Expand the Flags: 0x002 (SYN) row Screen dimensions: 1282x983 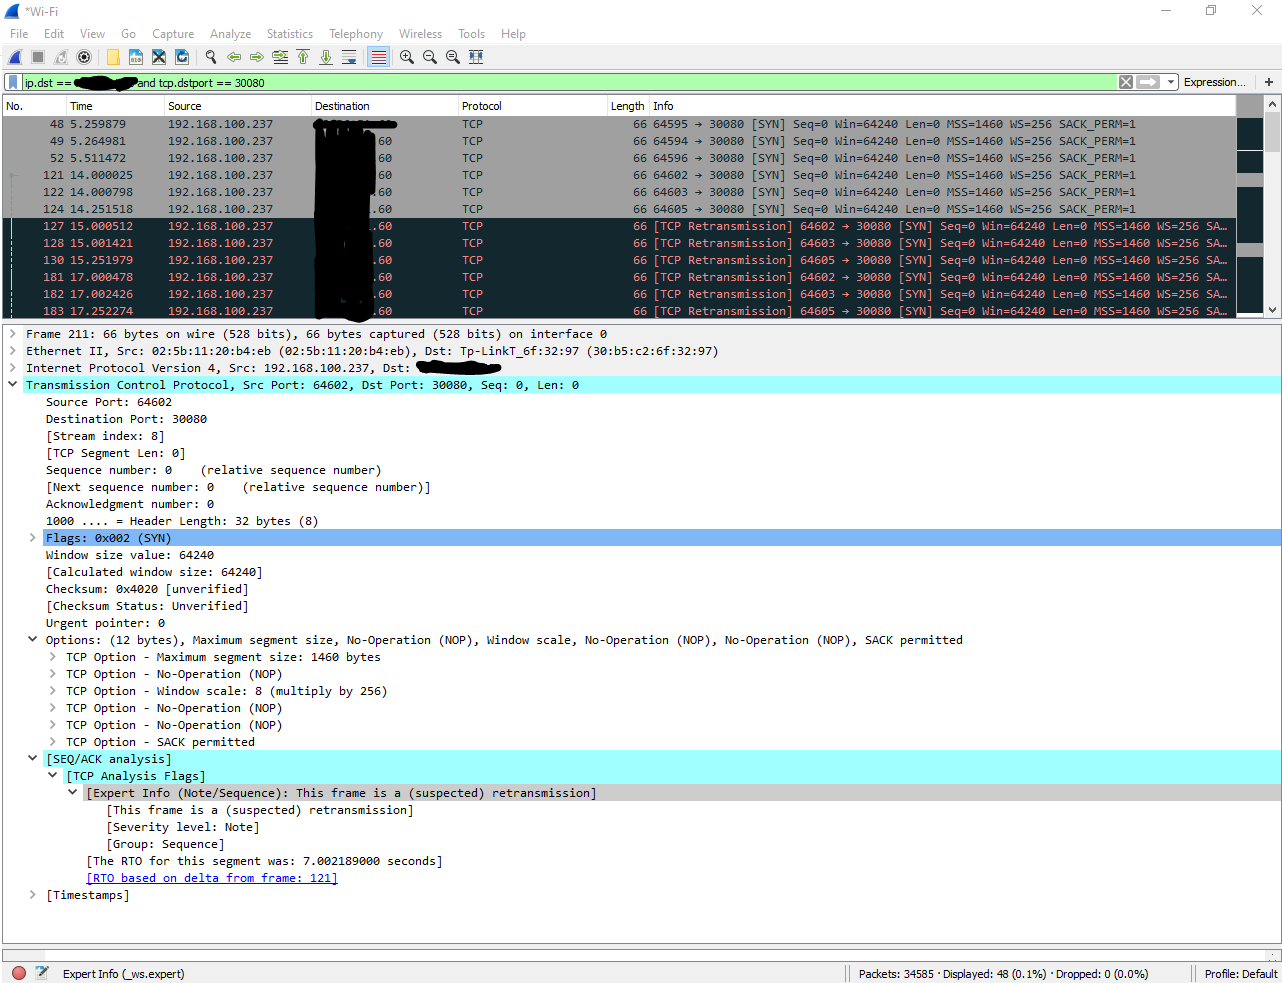coord(32,538)
